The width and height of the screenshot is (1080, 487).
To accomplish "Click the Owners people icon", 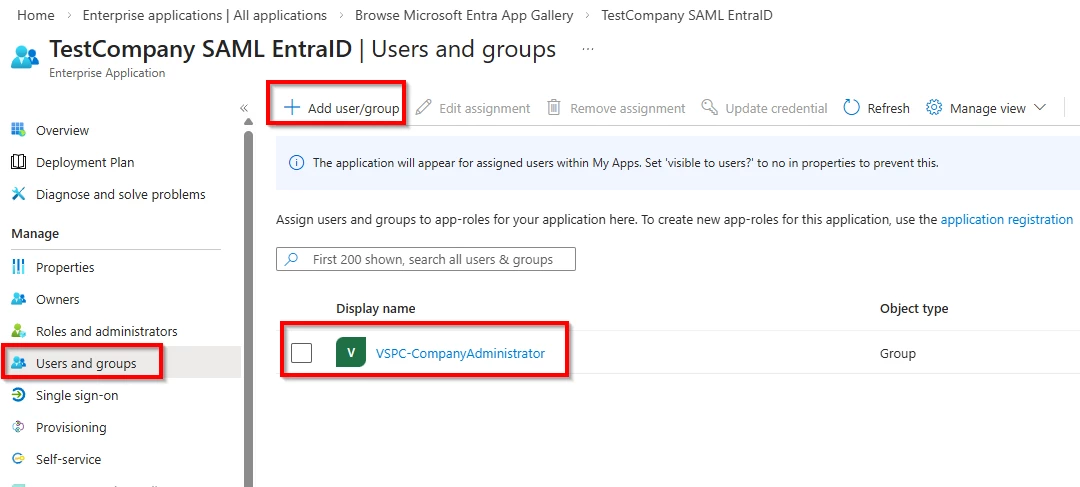I will [19, 299].
